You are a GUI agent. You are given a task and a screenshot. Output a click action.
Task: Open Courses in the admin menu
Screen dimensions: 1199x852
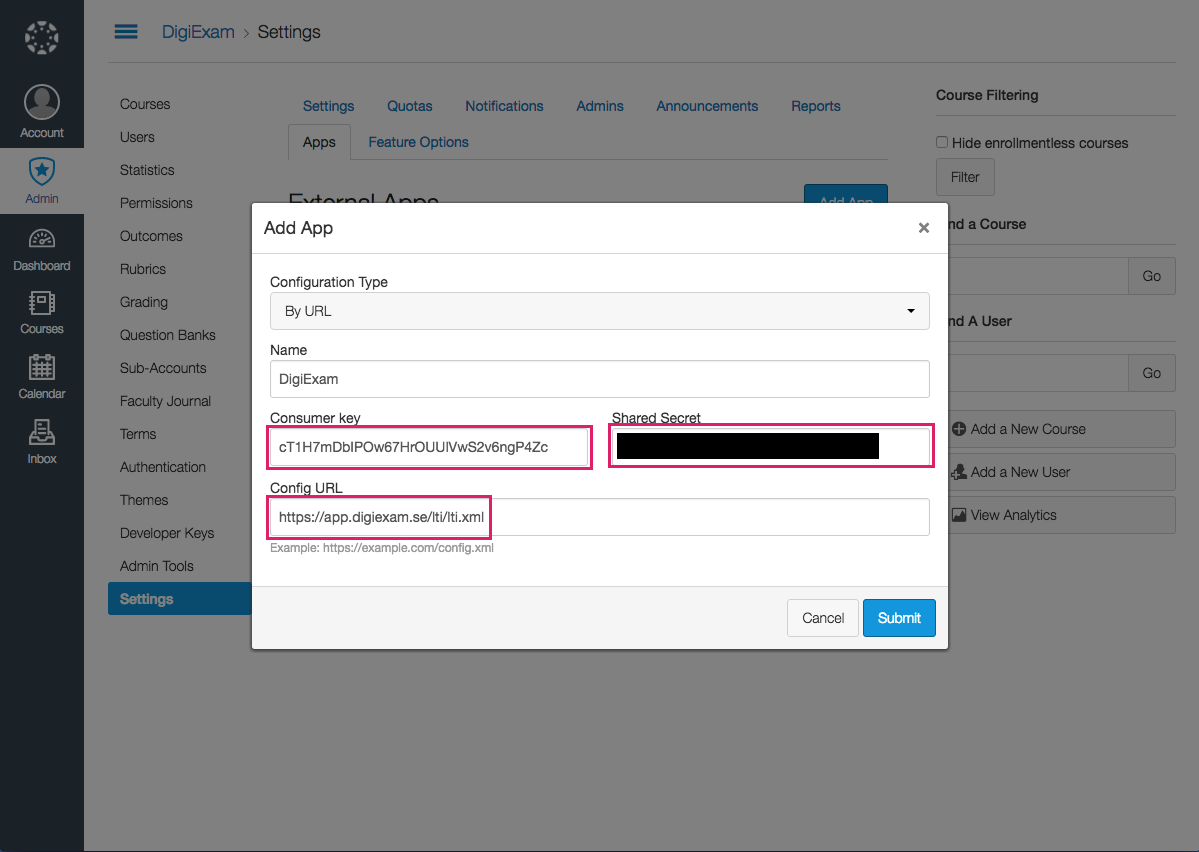tap(145, 104)
